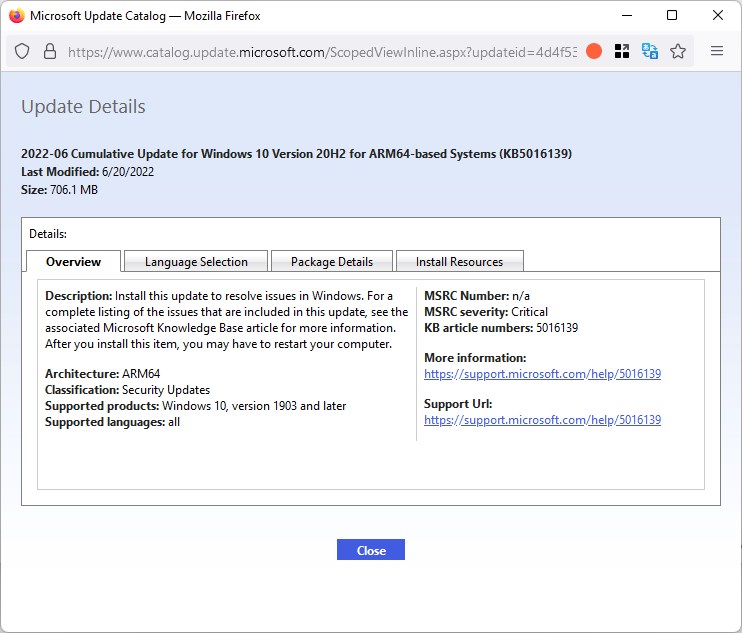Click KB article numbers 5016139 text
This screenshot has width=742, height=633.
click(x=501, y=328)
